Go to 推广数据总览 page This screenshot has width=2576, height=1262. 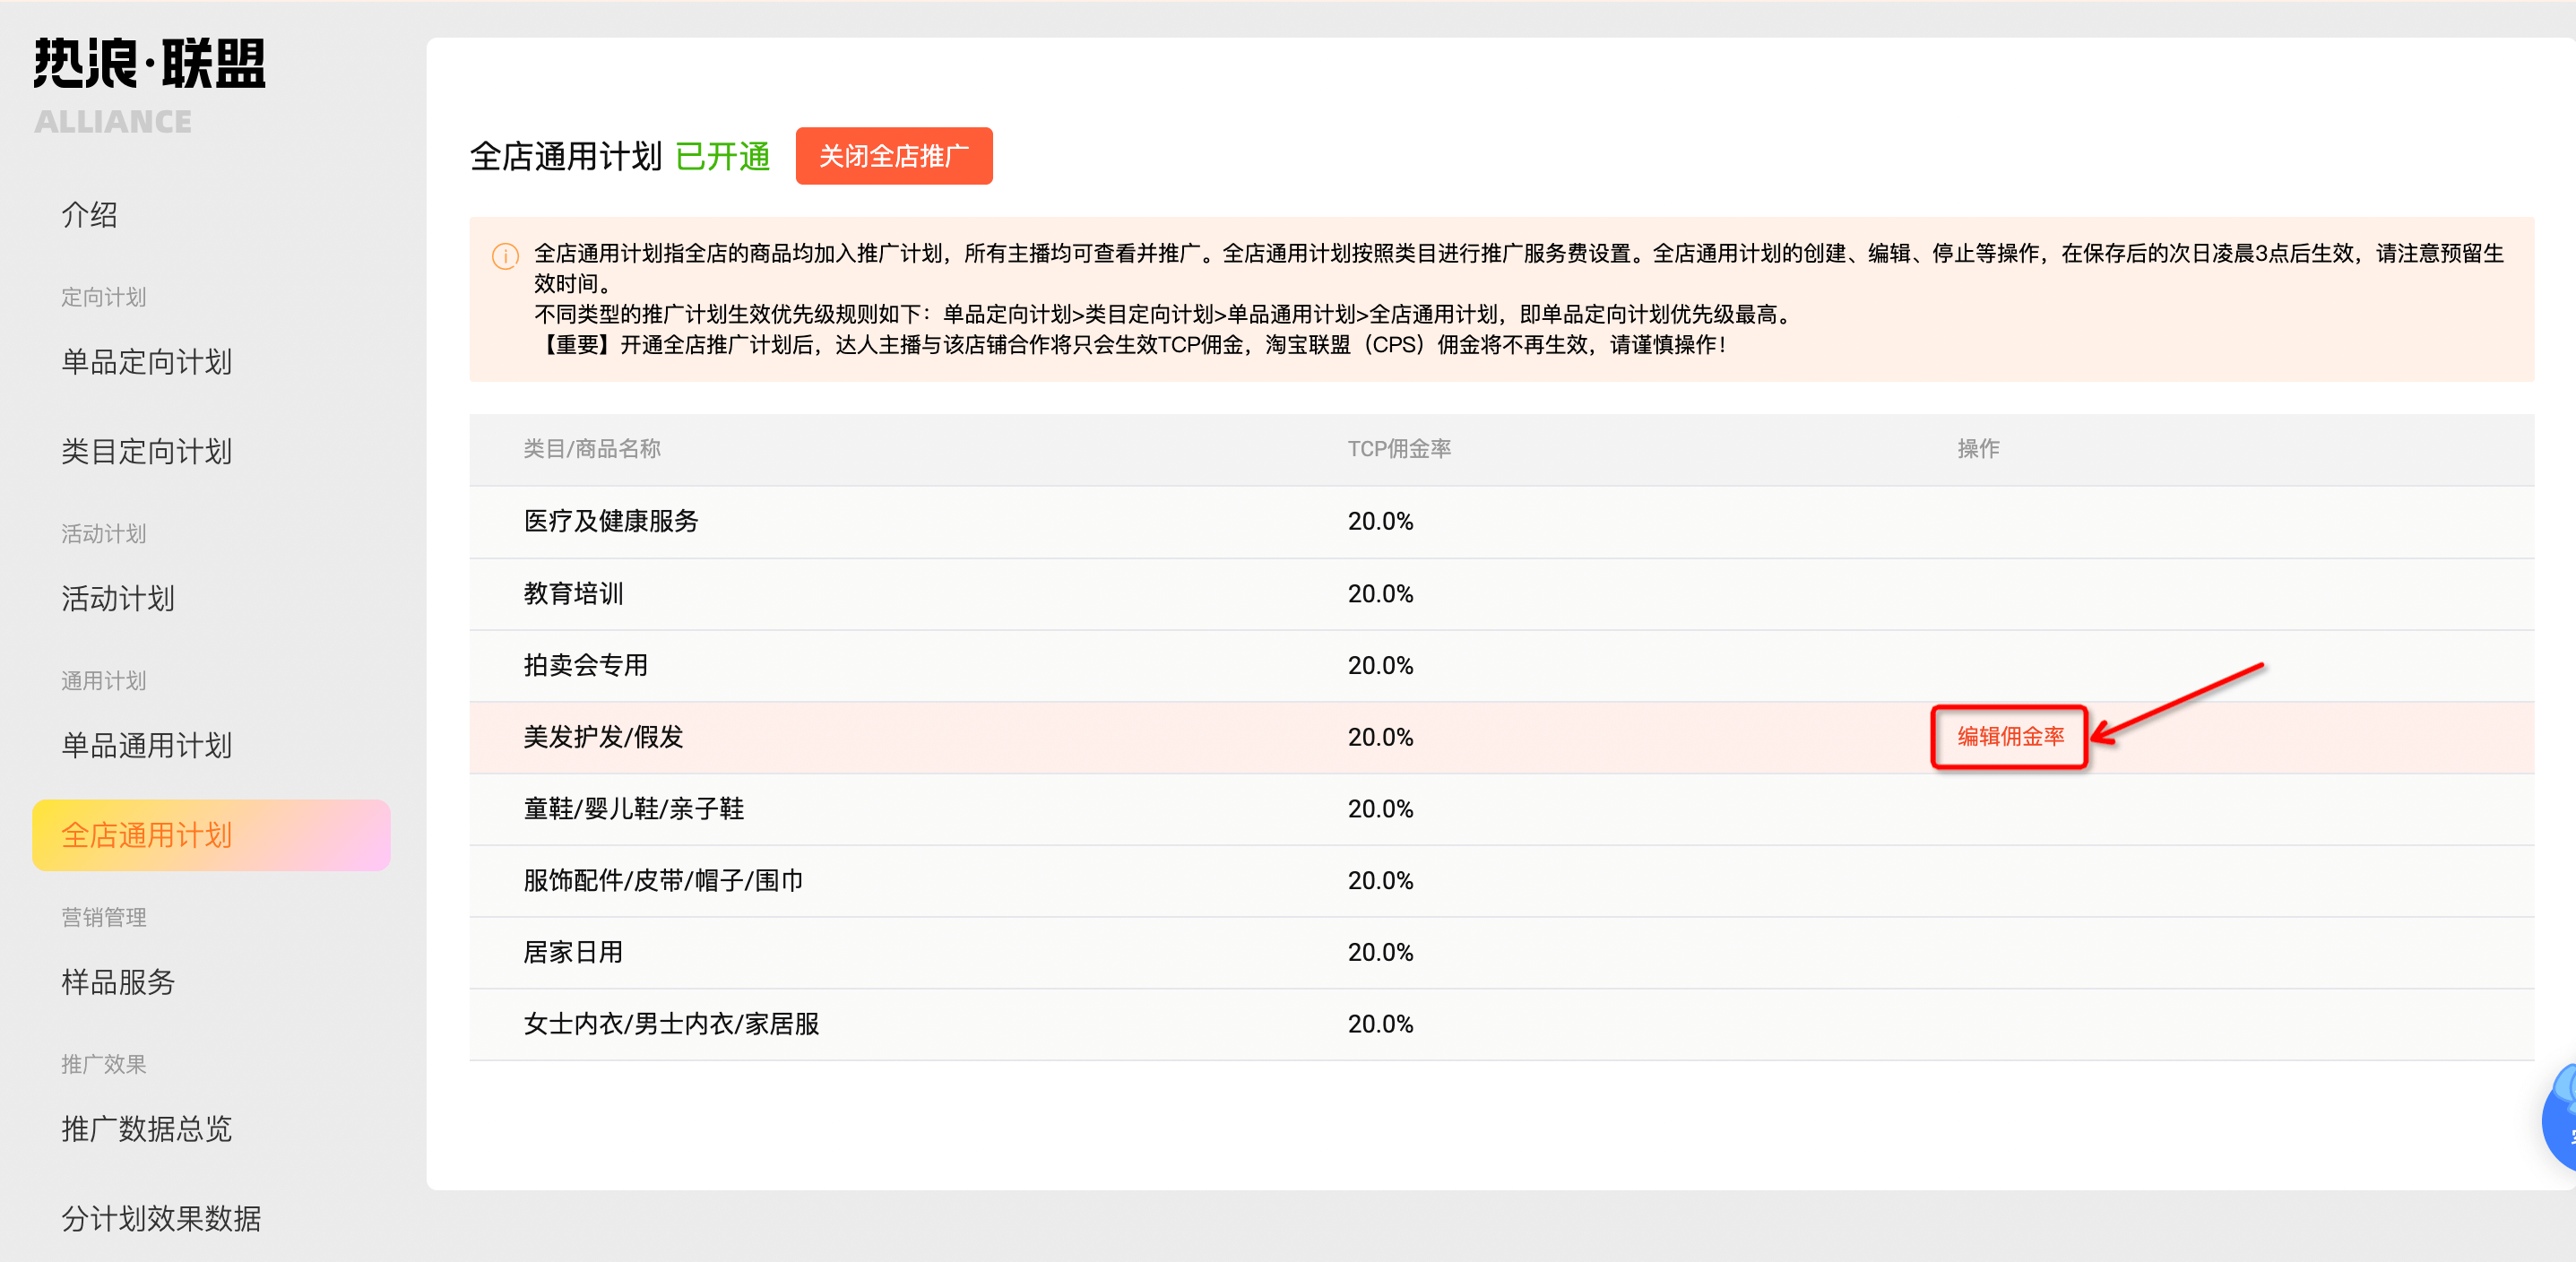click(x=147, y=1129)
